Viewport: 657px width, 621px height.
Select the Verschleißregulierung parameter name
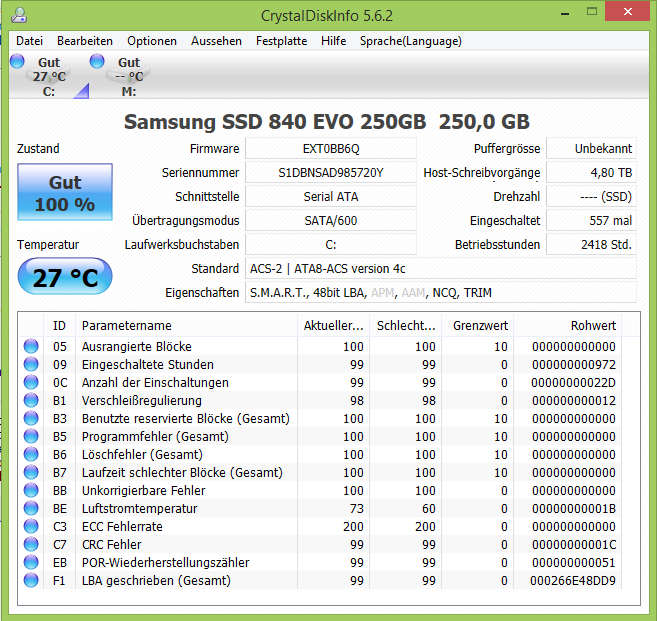pos(142,401)
